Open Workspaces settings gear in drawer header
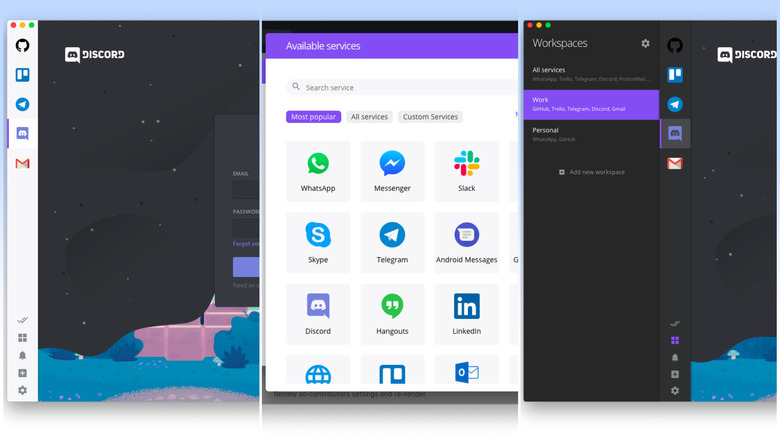Image resolution: width=780 pixels, height=438 pixels. point(645,43)
